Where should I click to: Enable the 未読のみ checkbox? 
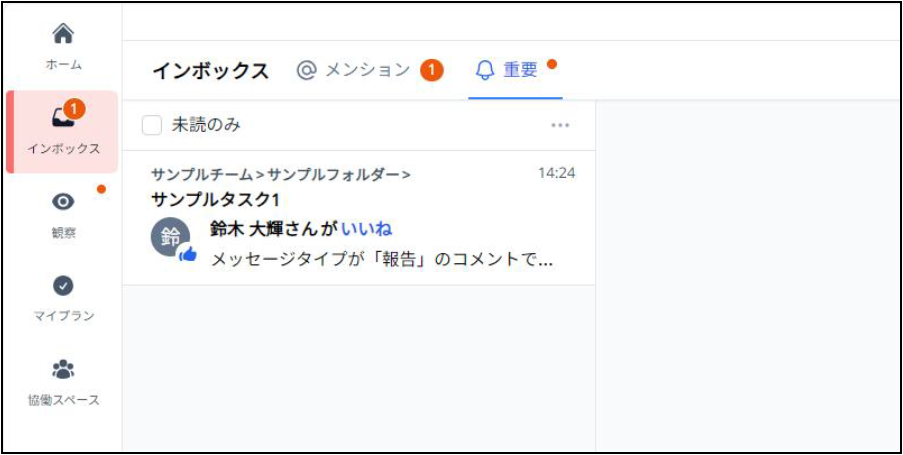point(152,125)
